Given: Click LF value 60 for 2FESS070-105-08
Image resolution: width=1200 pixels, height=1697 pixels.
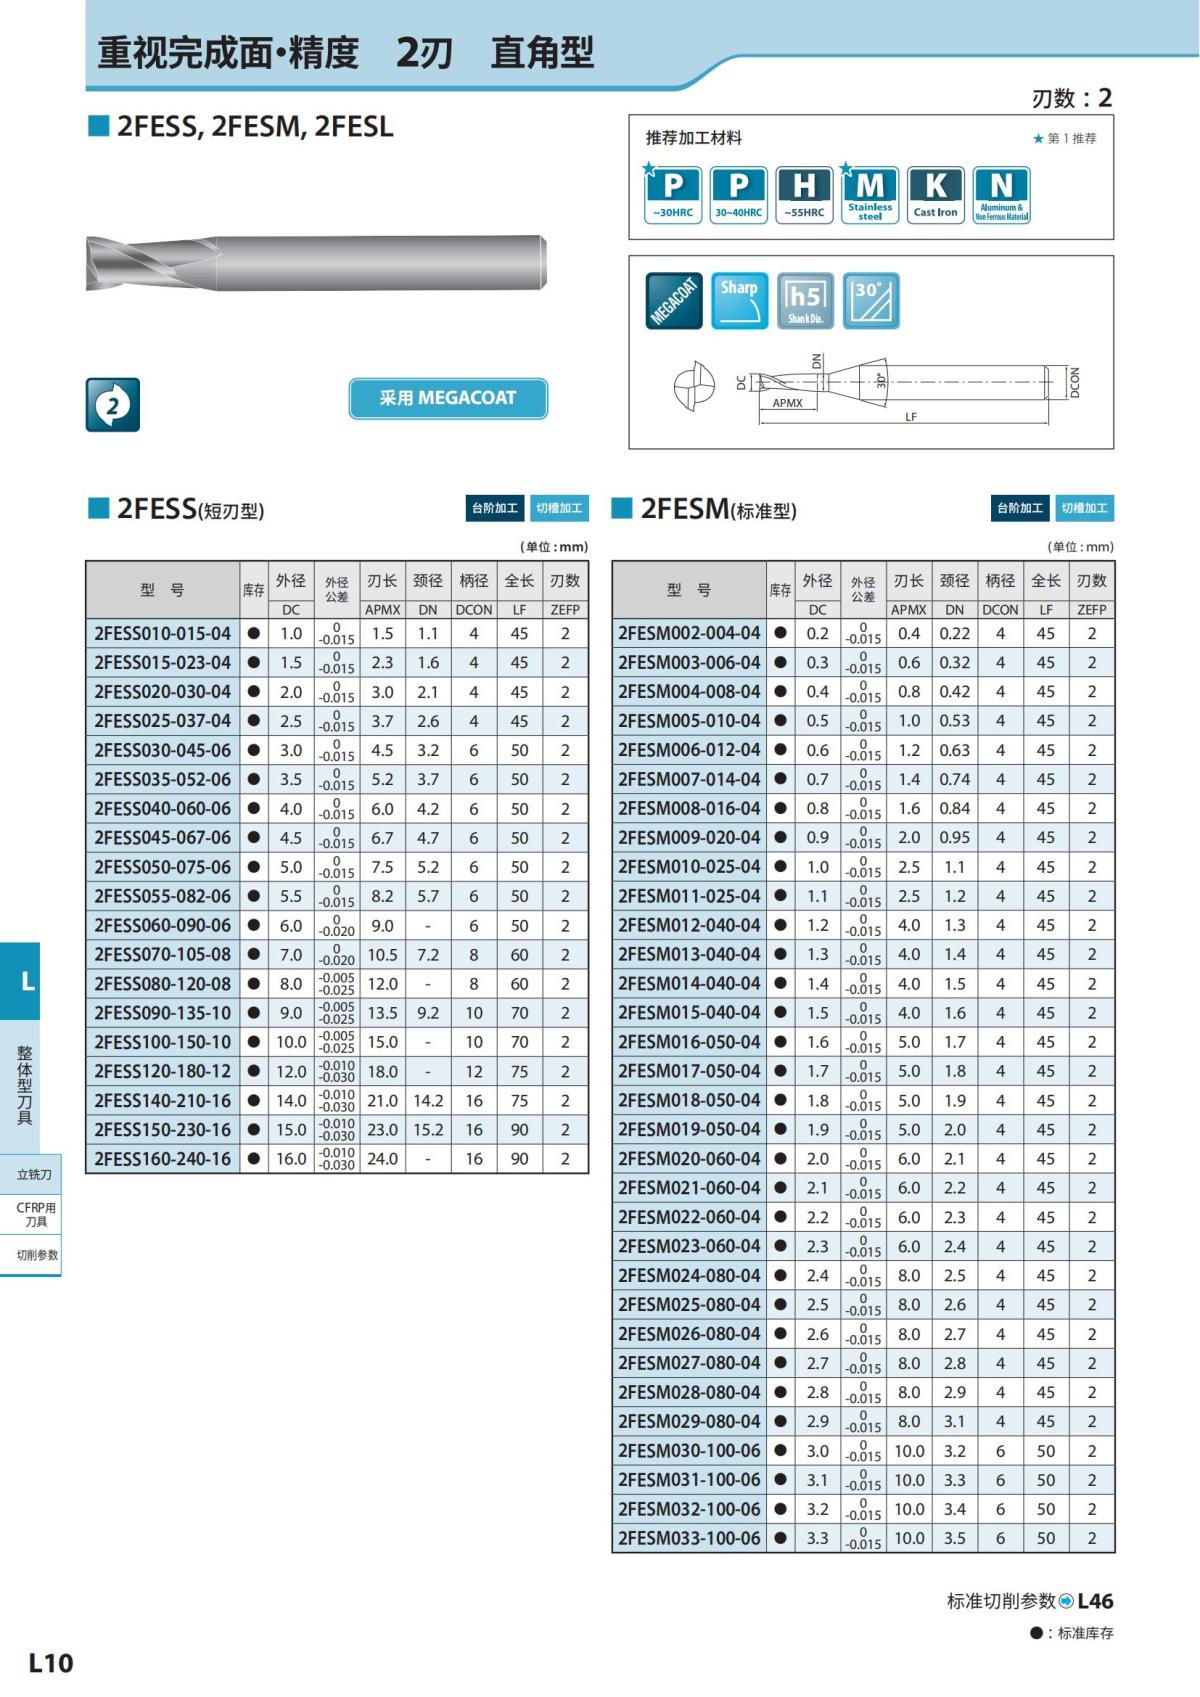Looking at the screenshot, I should pyautogui.click(x=520, y=955).
